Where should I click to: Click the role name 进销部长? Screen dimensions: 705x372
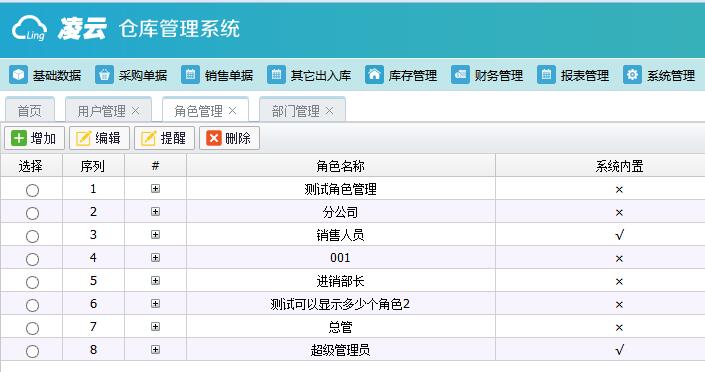click(340, 281)
